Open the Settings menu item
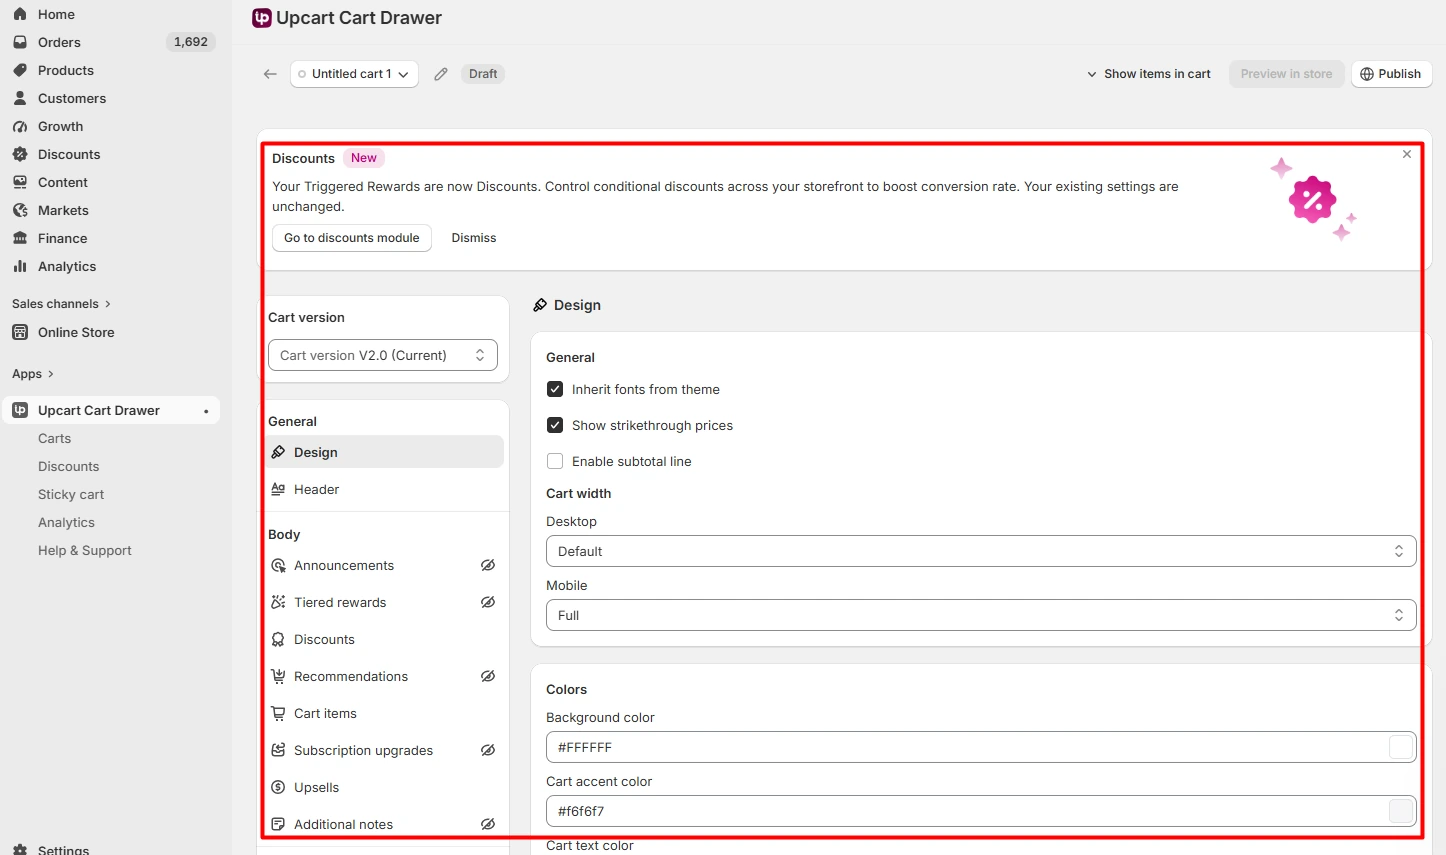The width and height of the screenshot is (1446, 855). click(63, 849)
